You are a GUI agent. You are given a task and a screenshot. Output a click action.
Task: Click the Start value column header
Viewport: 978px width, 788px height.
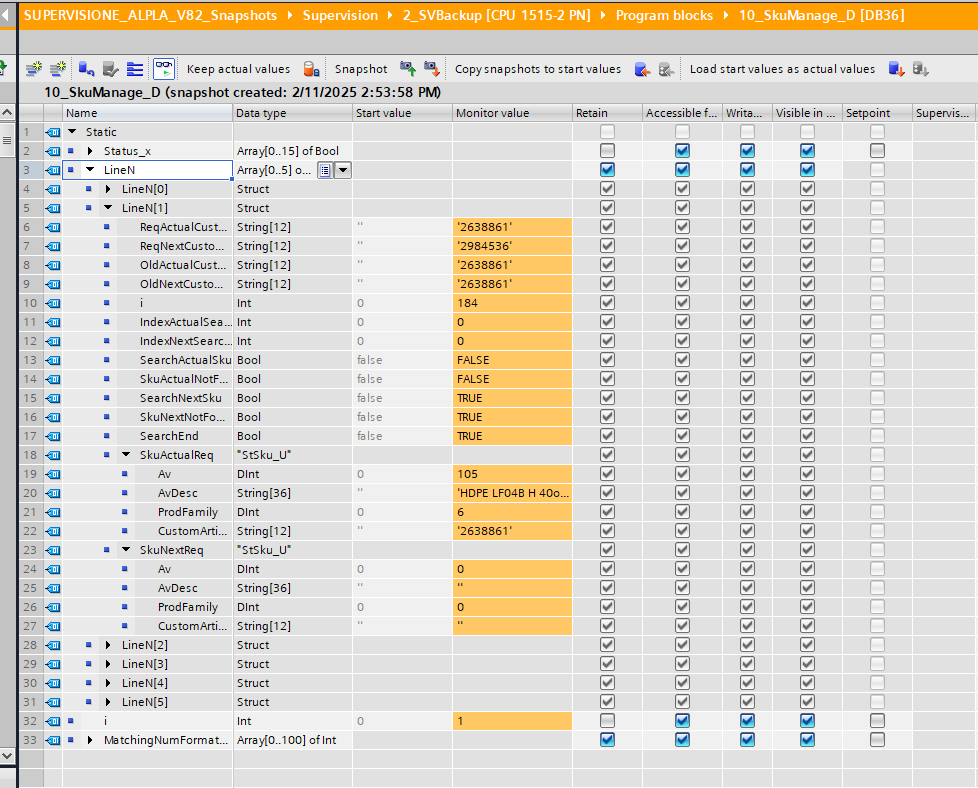tap(402, 113)
